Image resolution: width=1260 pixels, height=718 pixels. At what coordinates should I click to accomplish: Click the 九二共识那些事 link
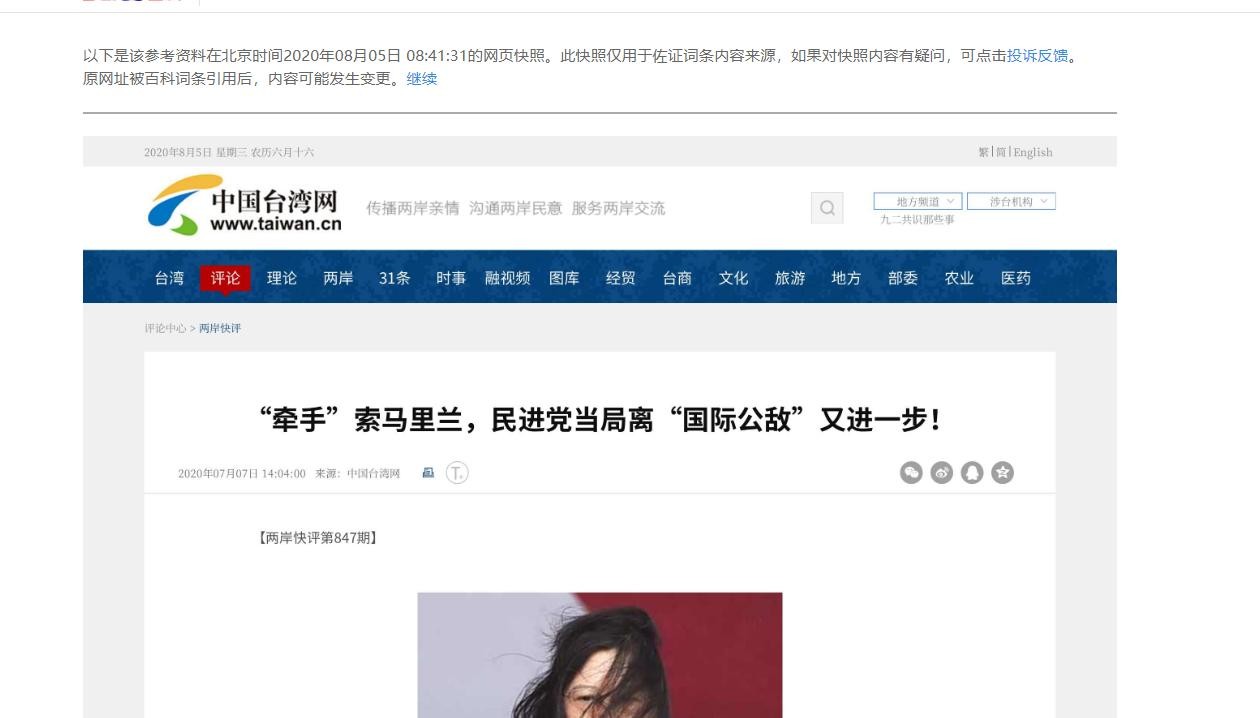917,219
